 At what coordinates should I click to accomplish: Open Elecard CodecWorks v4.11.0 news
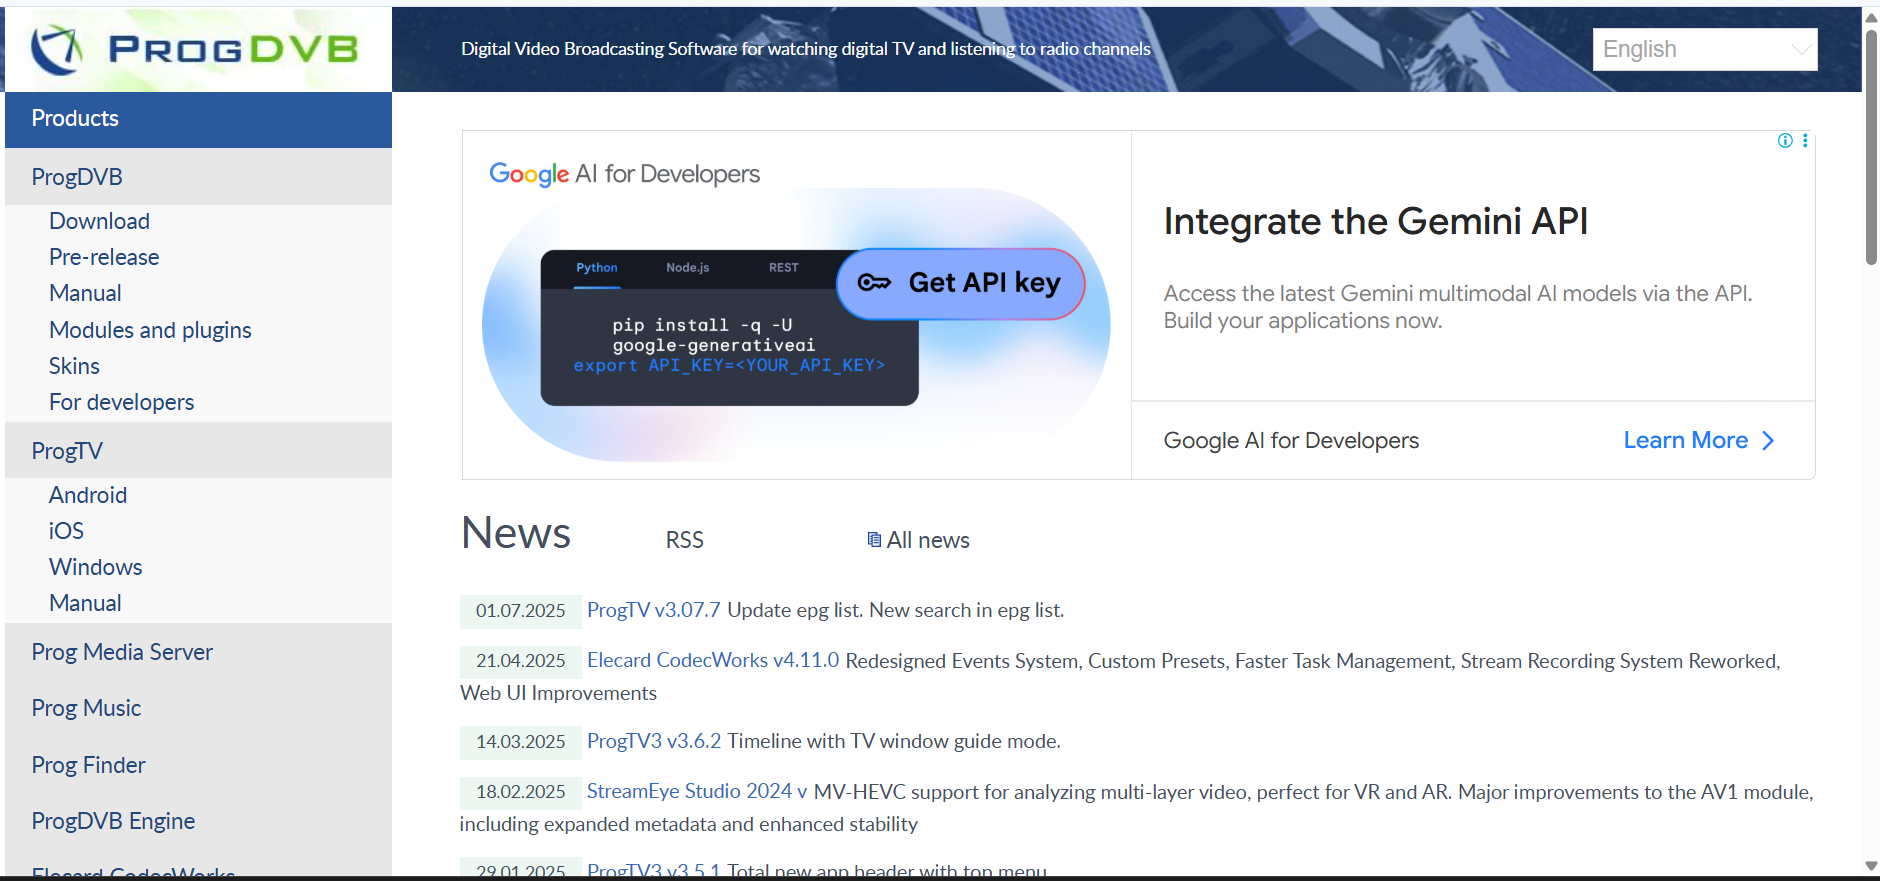click(x=713, y=660)
